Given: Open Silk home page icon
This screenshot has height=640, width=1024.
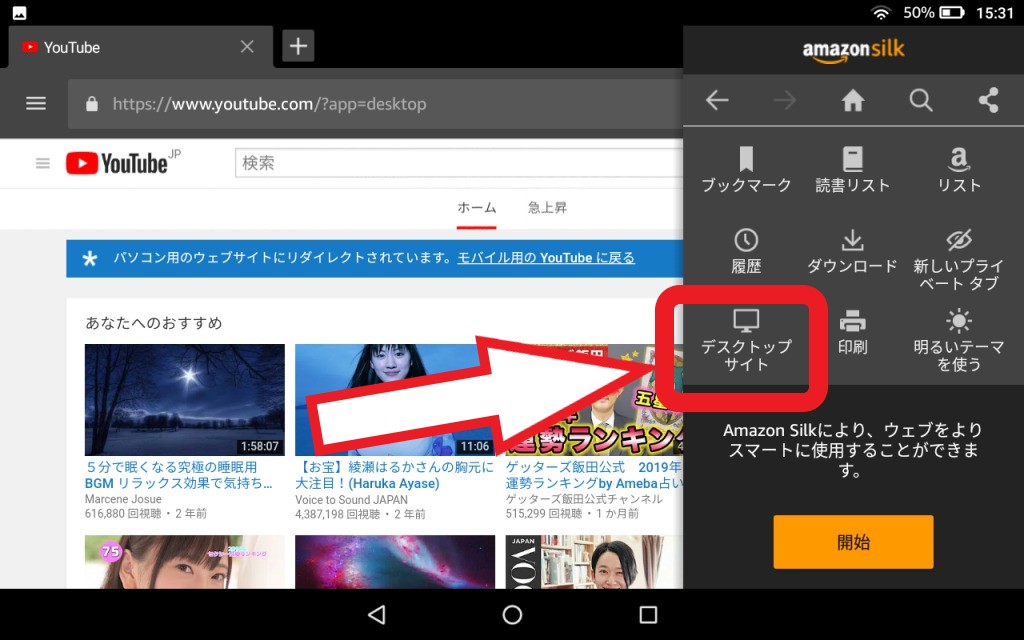Looking at the screenshot, I should point(853,100).
